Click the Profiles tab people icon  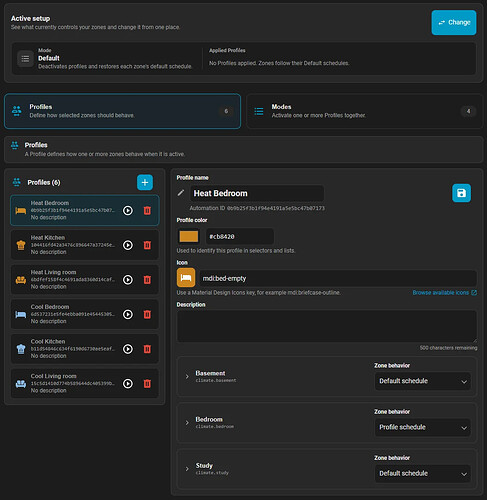pos(17,111)
